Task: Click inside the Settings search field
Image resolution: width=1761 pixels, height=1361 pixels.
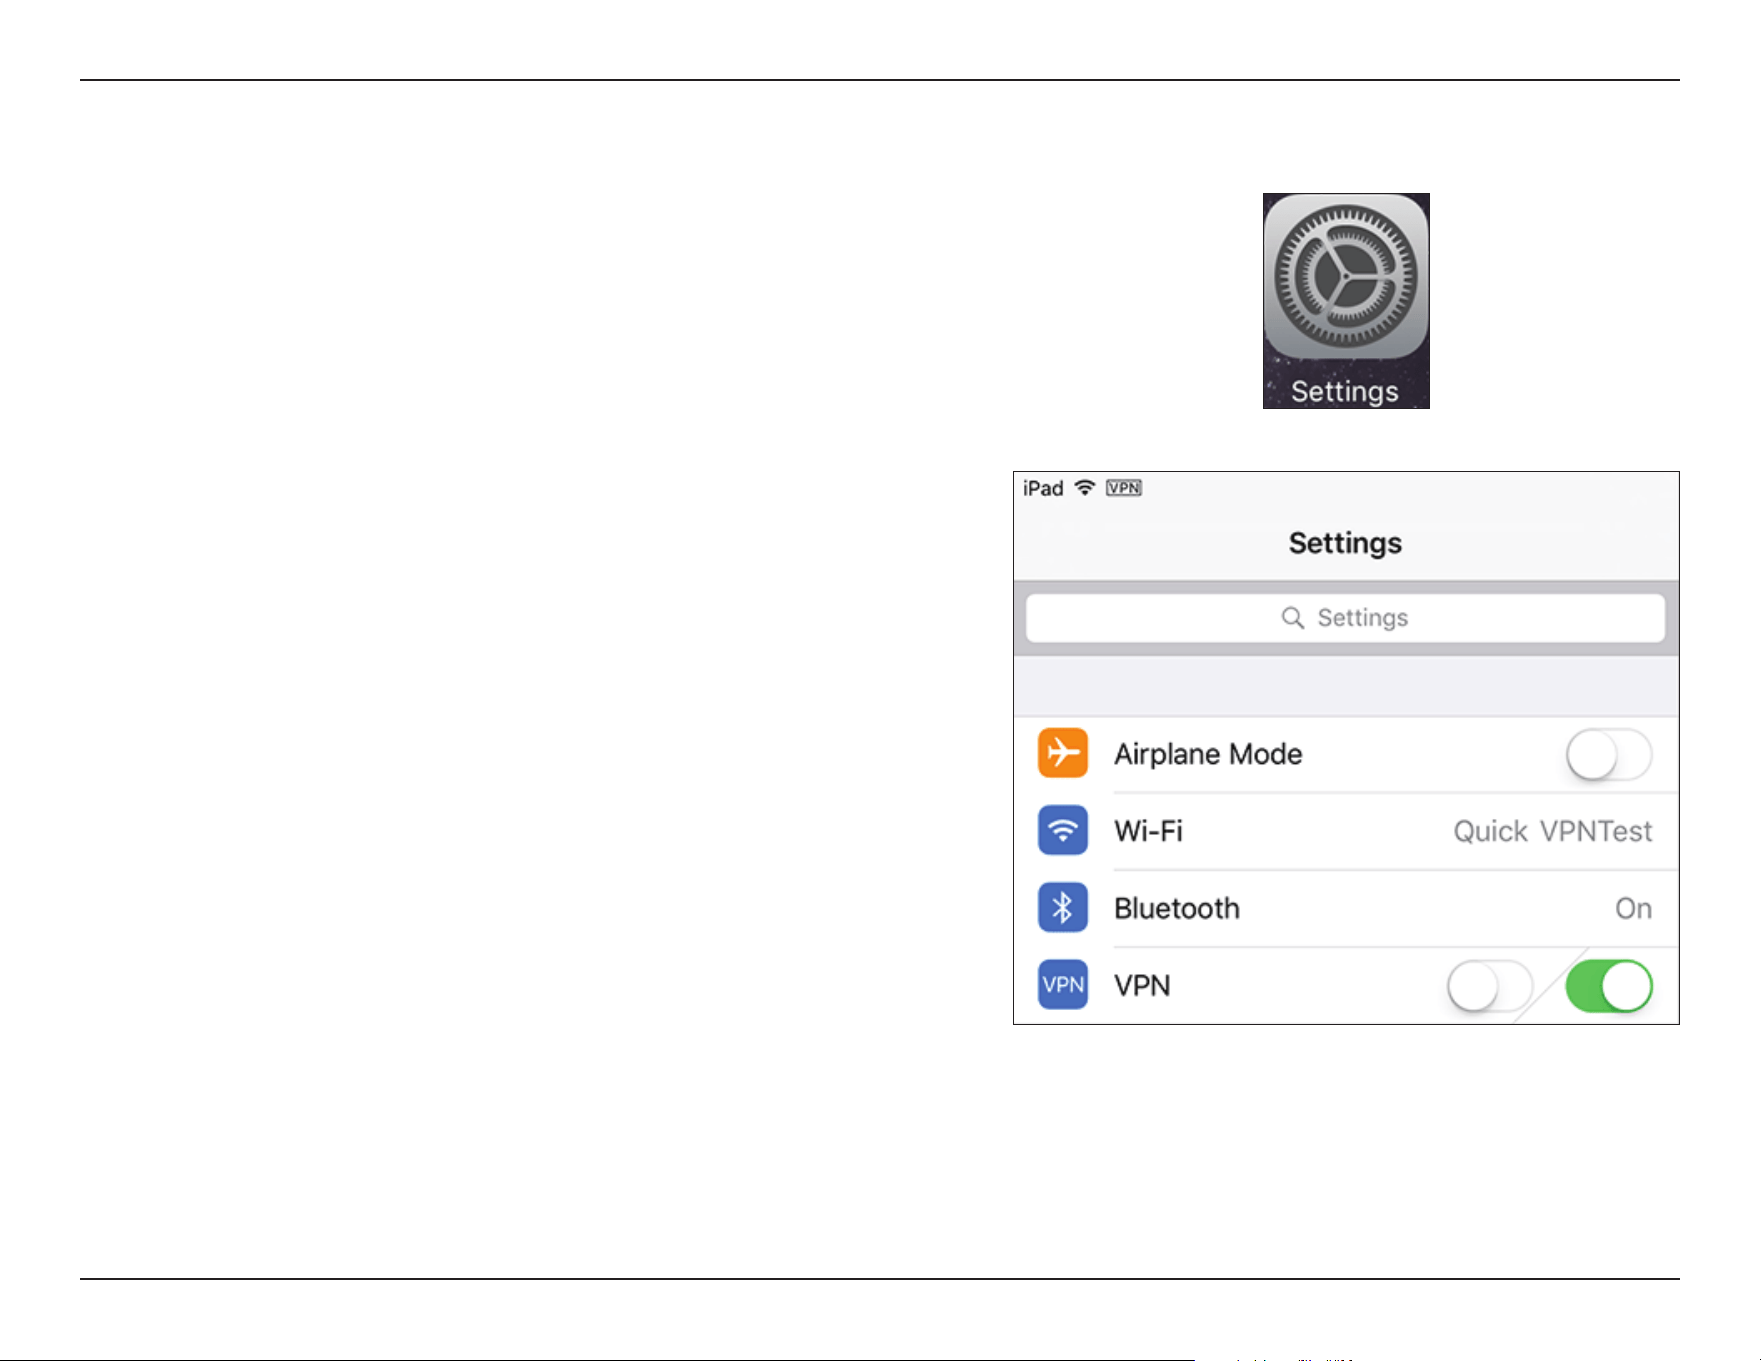Action: click(1346, 618)
